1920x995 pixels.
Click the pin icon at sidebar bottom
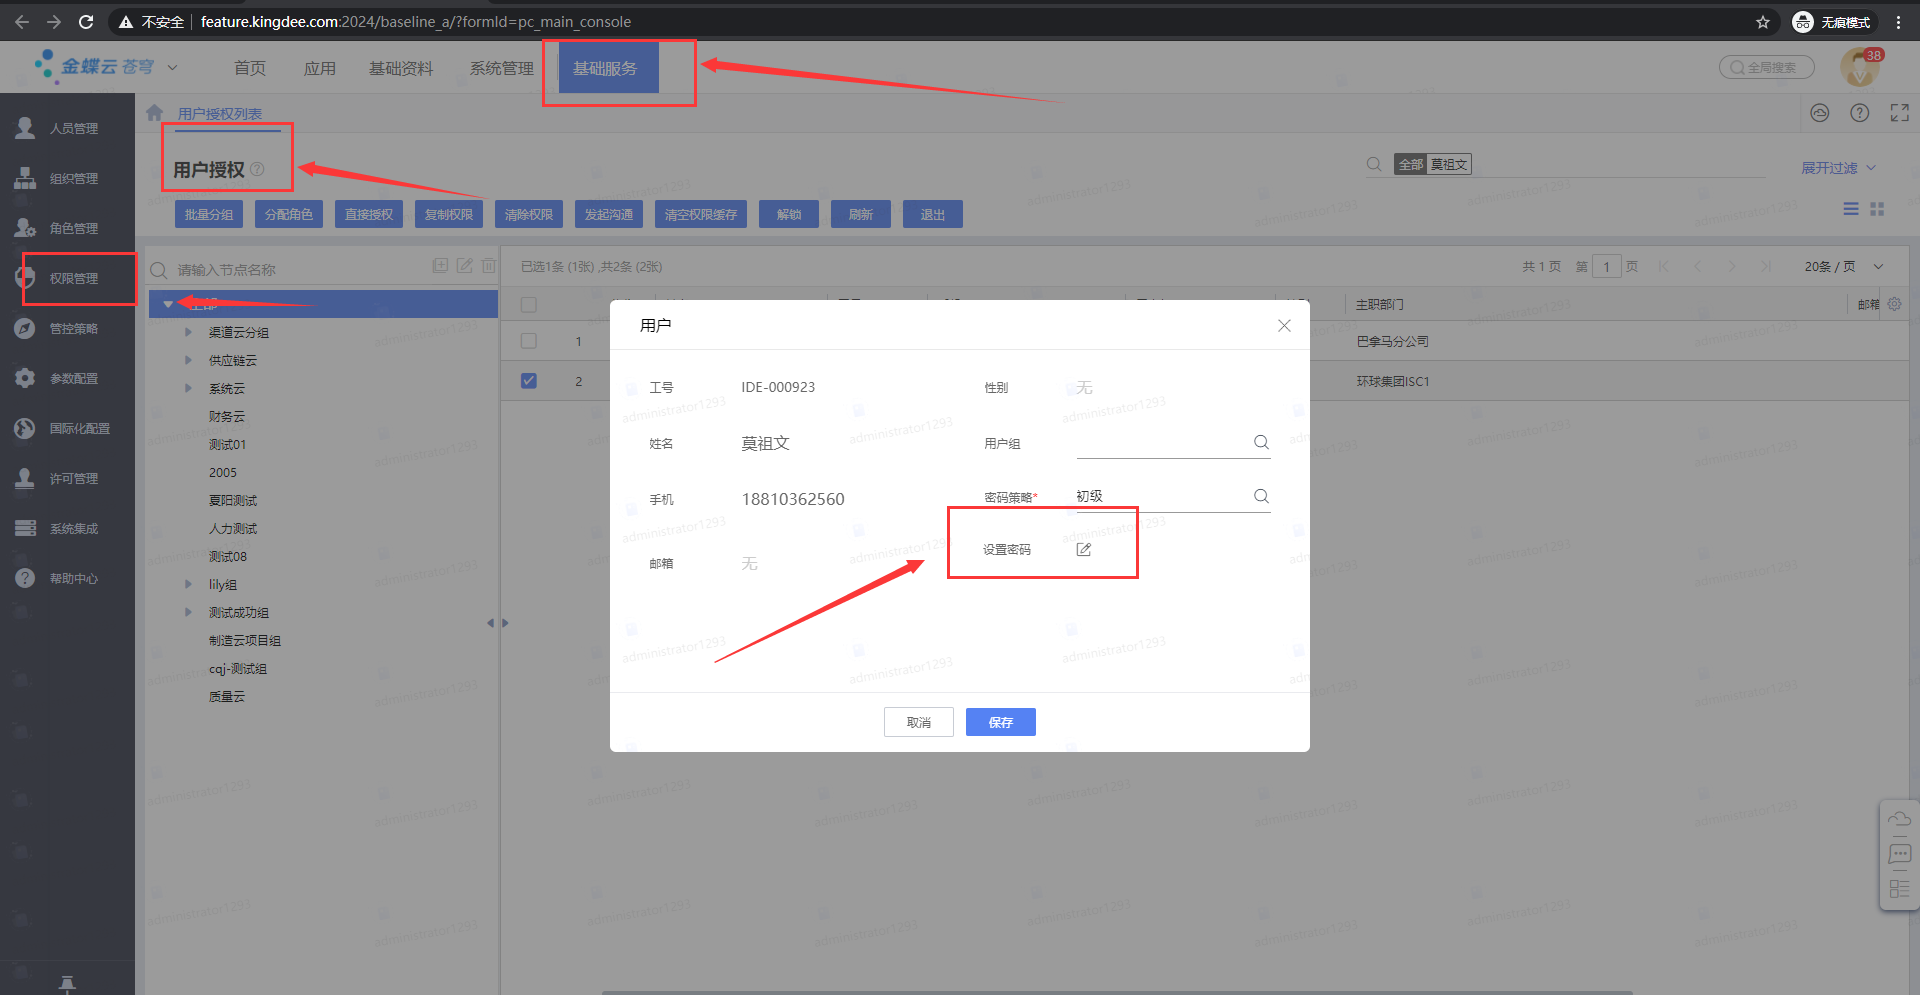(x=67, y=983)
